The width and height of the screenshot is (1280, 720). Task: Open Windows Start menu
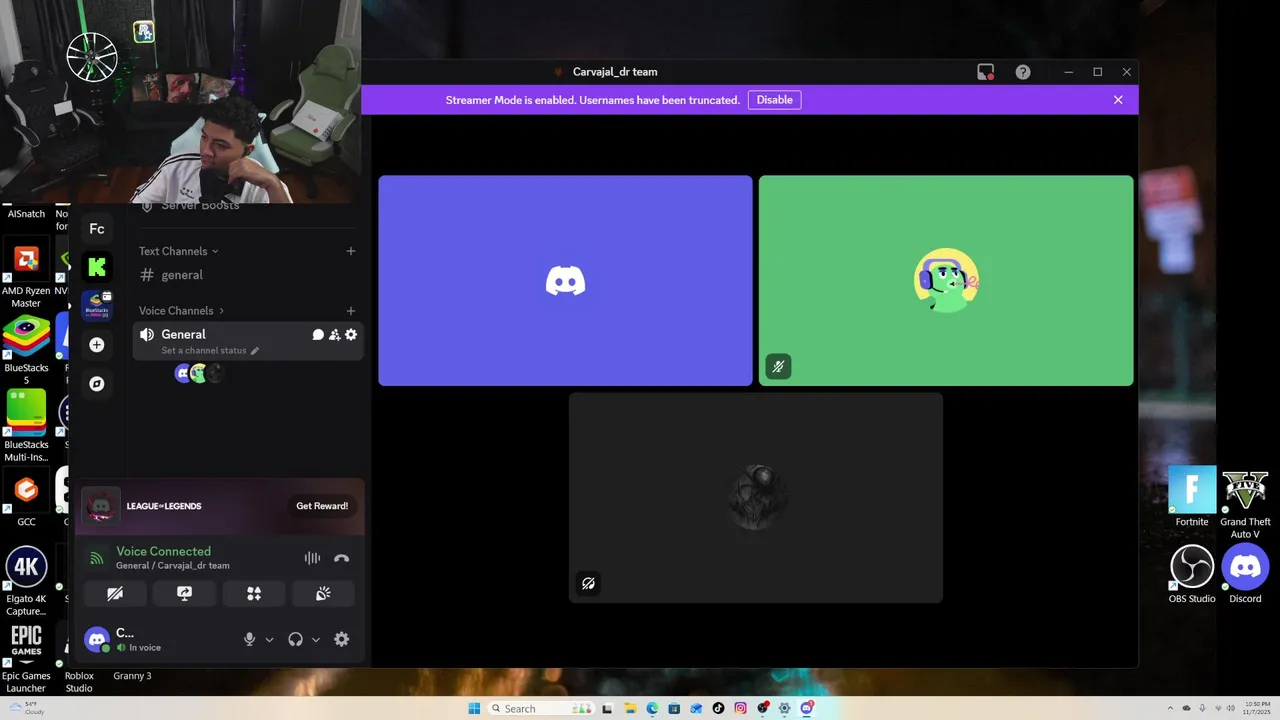(x=475, y=708)
